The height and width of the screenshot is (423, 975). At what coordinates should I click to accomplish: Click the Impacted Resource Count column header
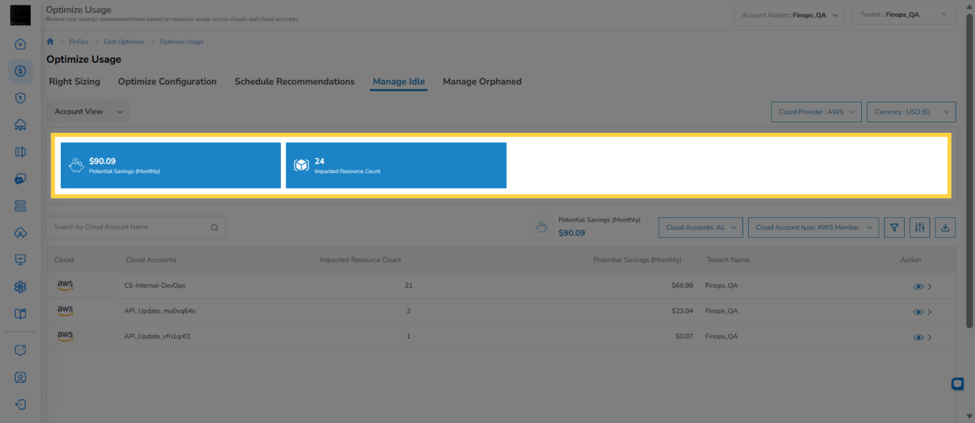coord(360,259)
